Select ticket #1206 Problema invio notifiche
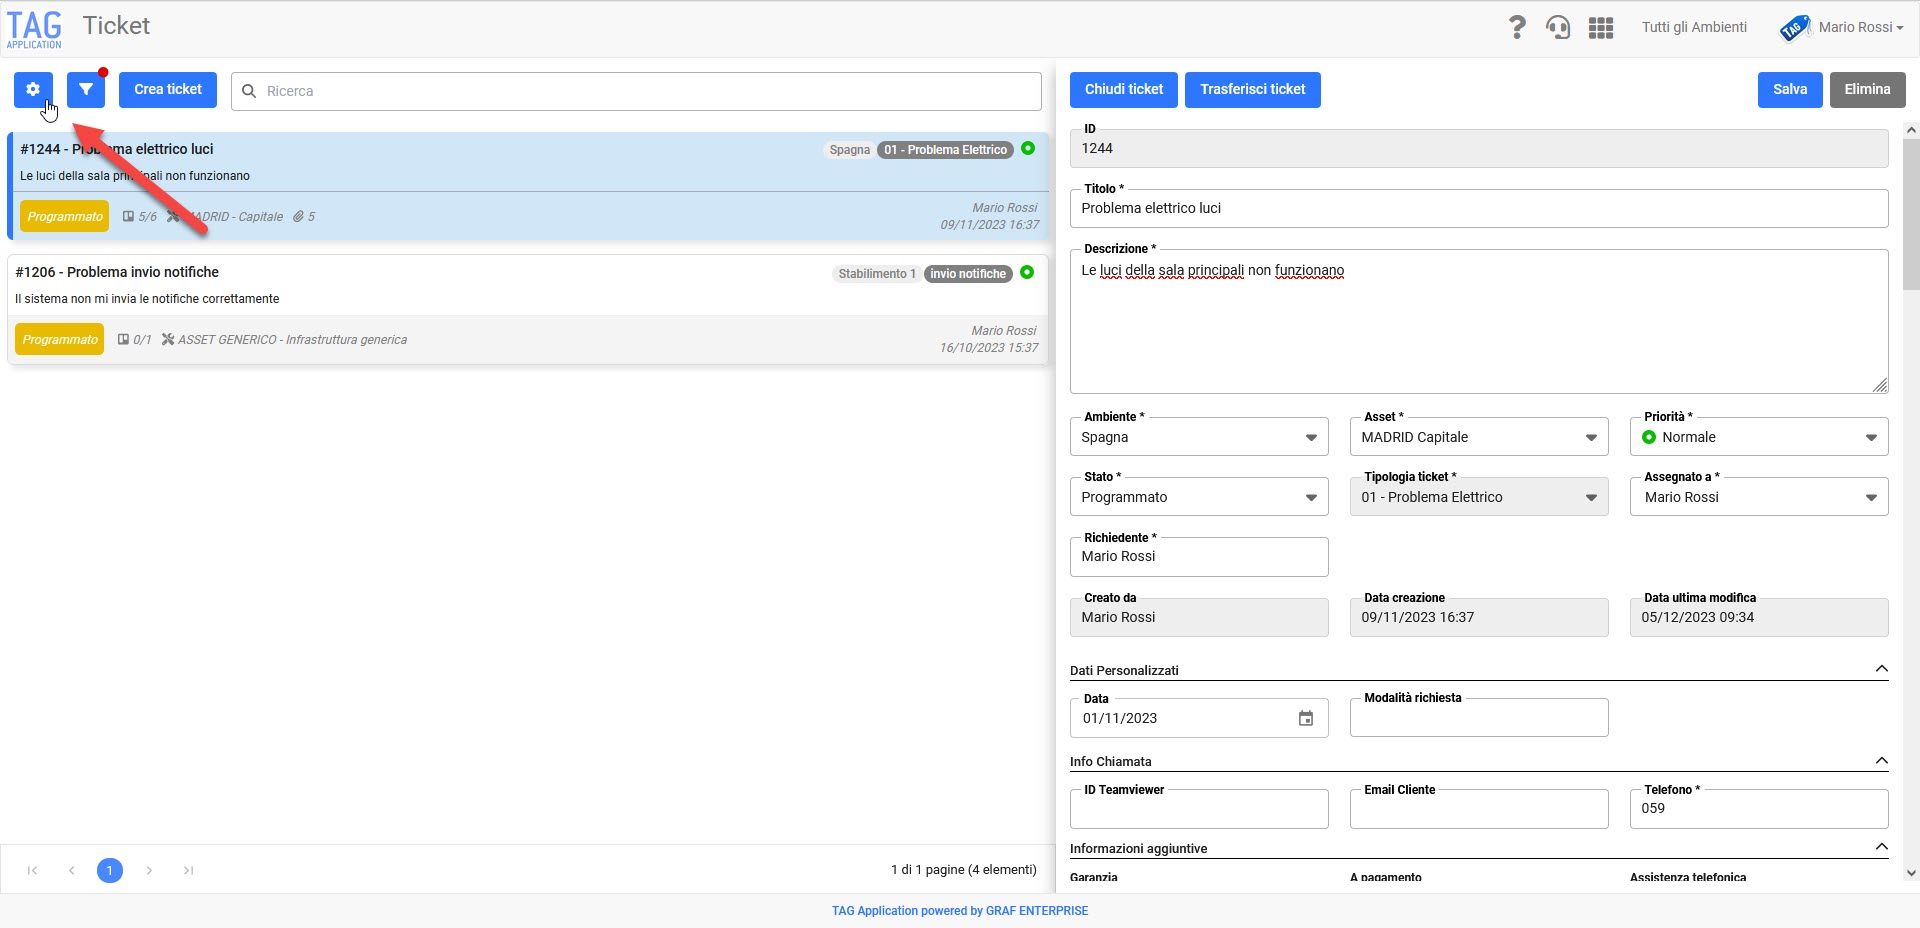The width and height of the screenshot is (1920, 928). tap(528, 309)
